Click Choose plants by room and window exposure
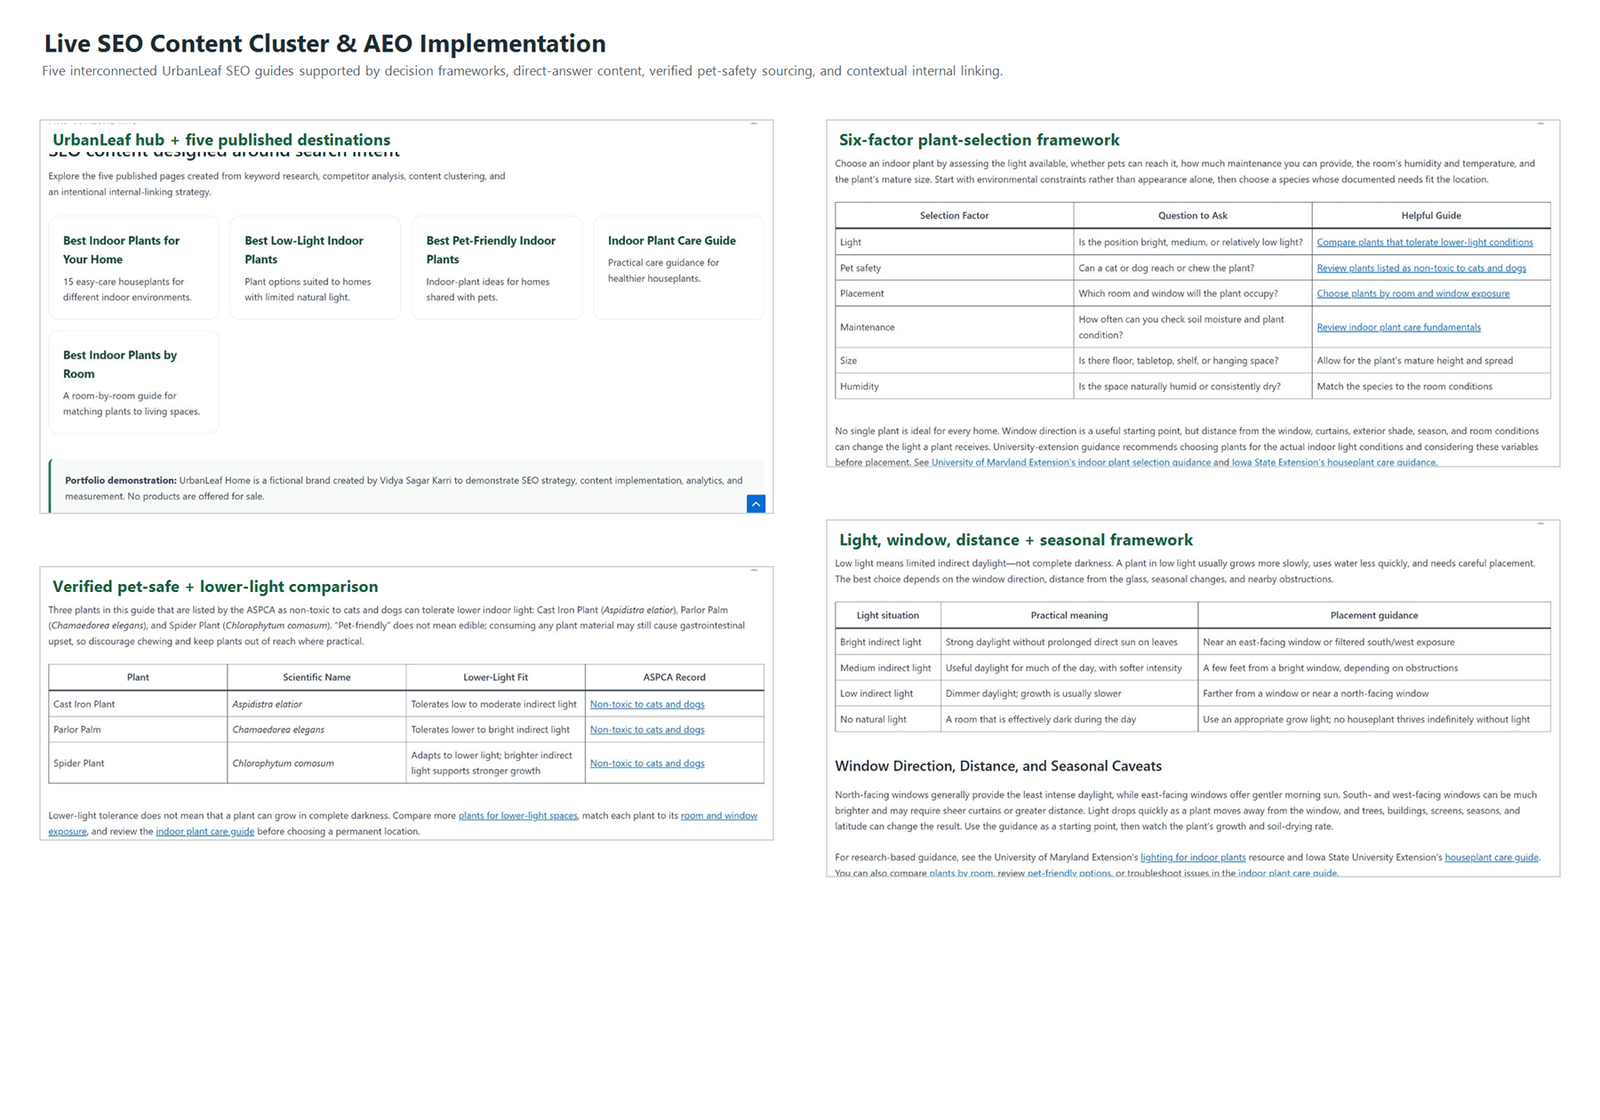Screen dimensions: 1600x1120 [x=1413, y=293]
